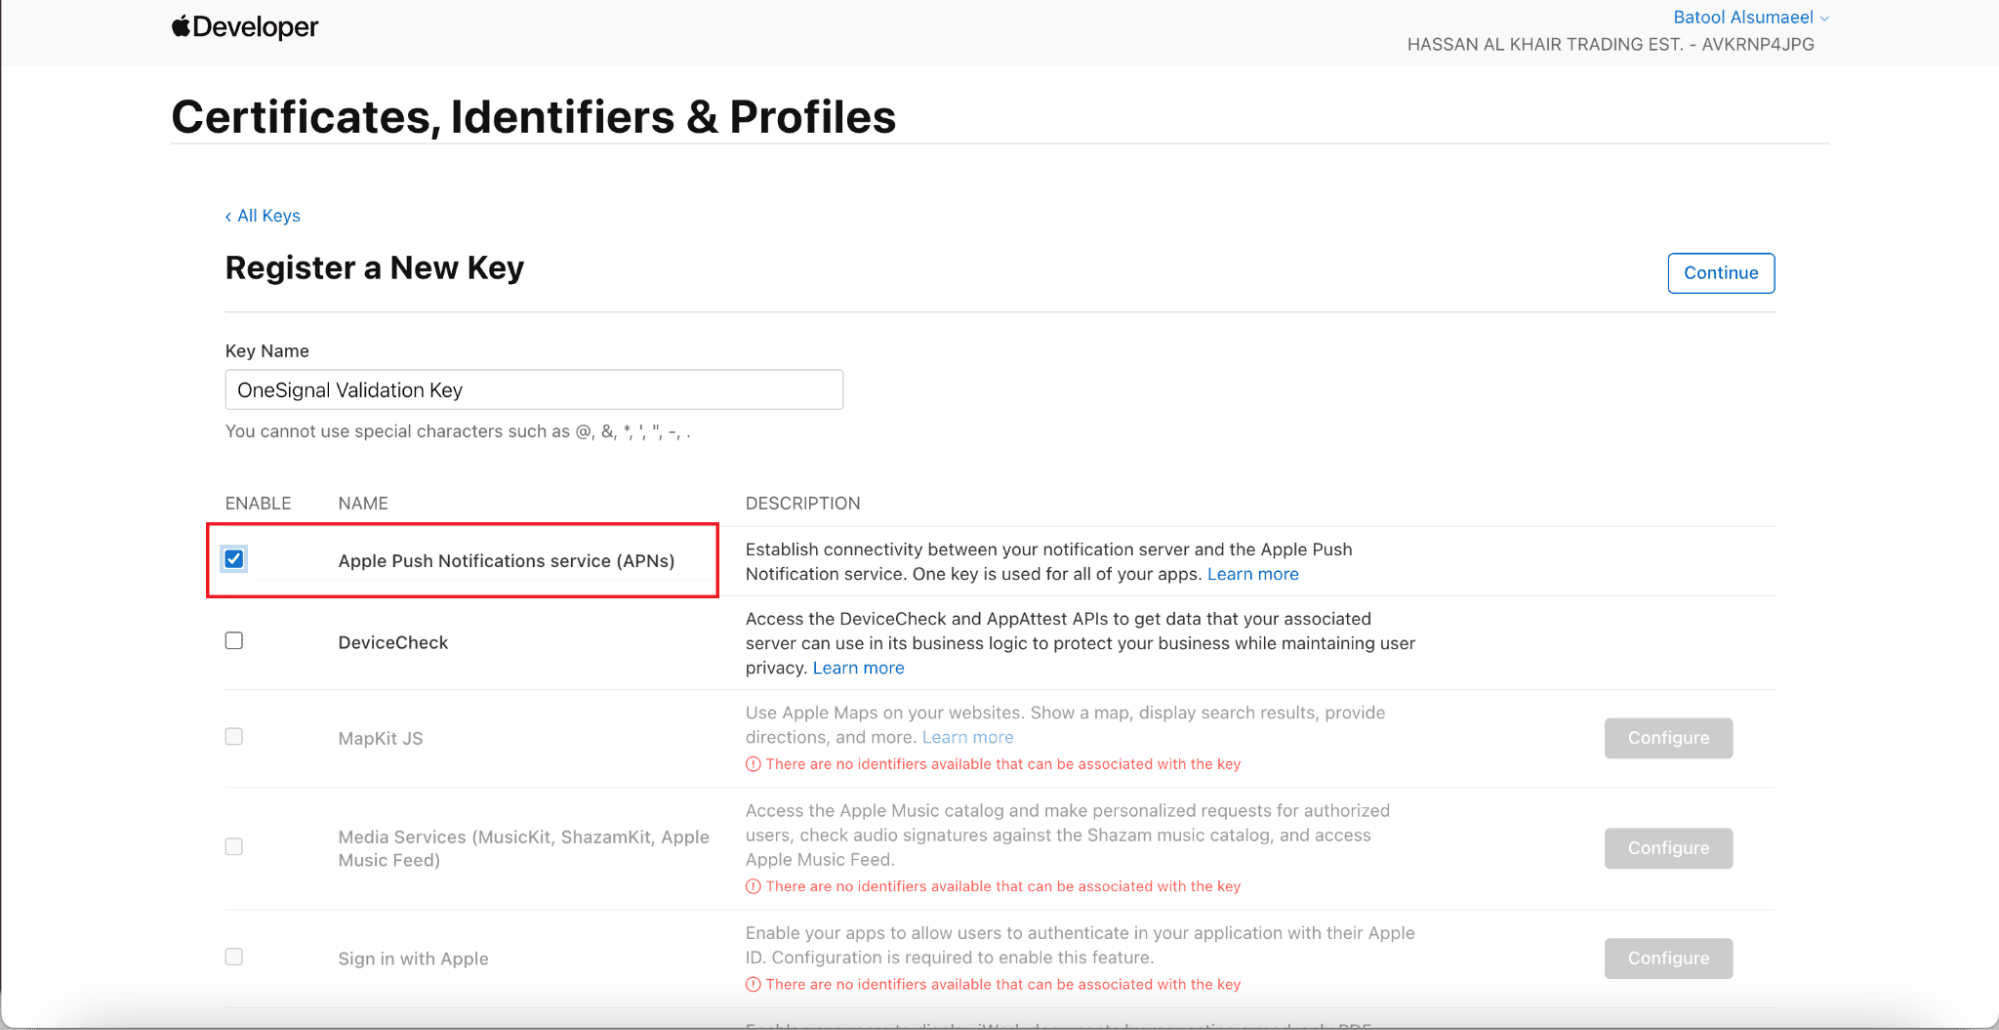Open Learn more link for APNs
This screenshot has height=1030, width=1999.
point(1252,574)
